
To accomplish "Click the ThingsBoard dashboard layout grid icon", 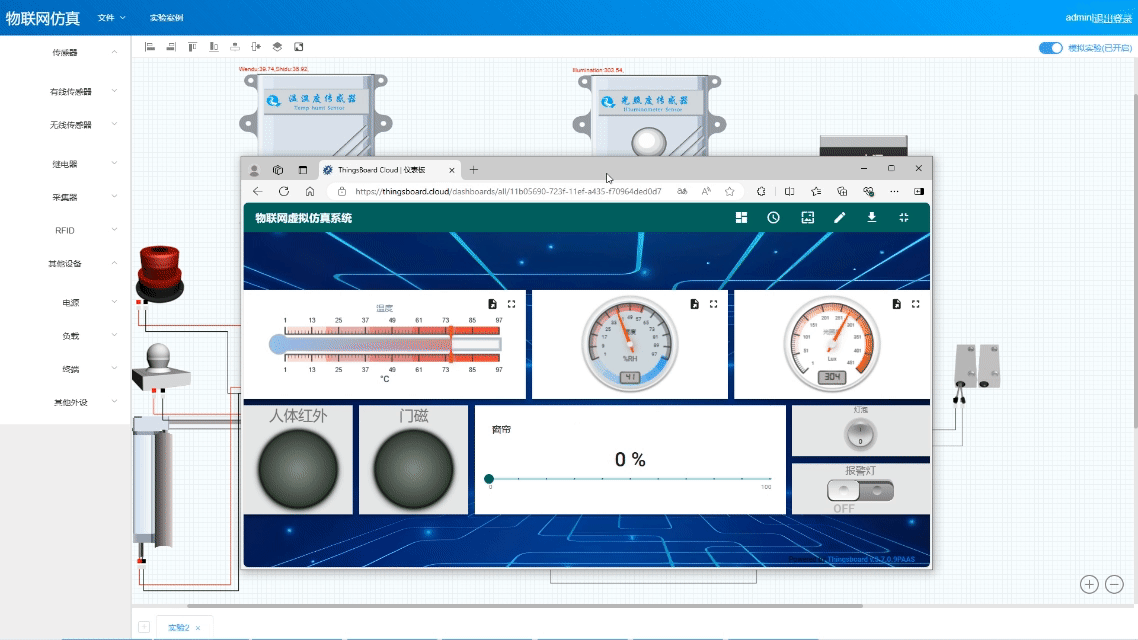I will click(x=741, y=218).
